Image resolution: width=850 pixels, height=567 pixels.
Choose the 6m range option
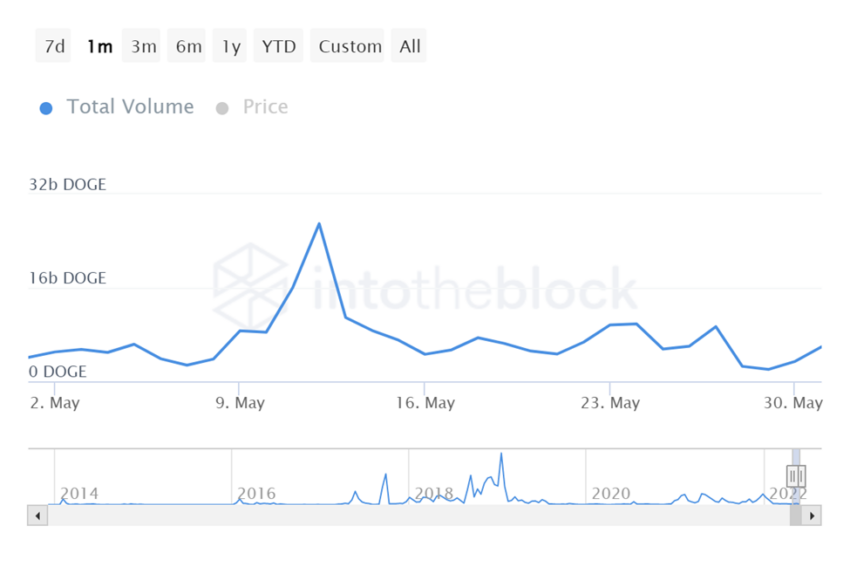click(188, 46)
